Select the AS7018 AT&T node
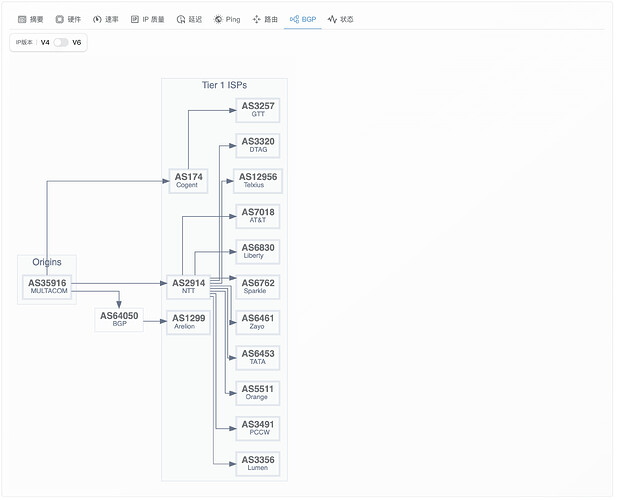 pos(258,216)
